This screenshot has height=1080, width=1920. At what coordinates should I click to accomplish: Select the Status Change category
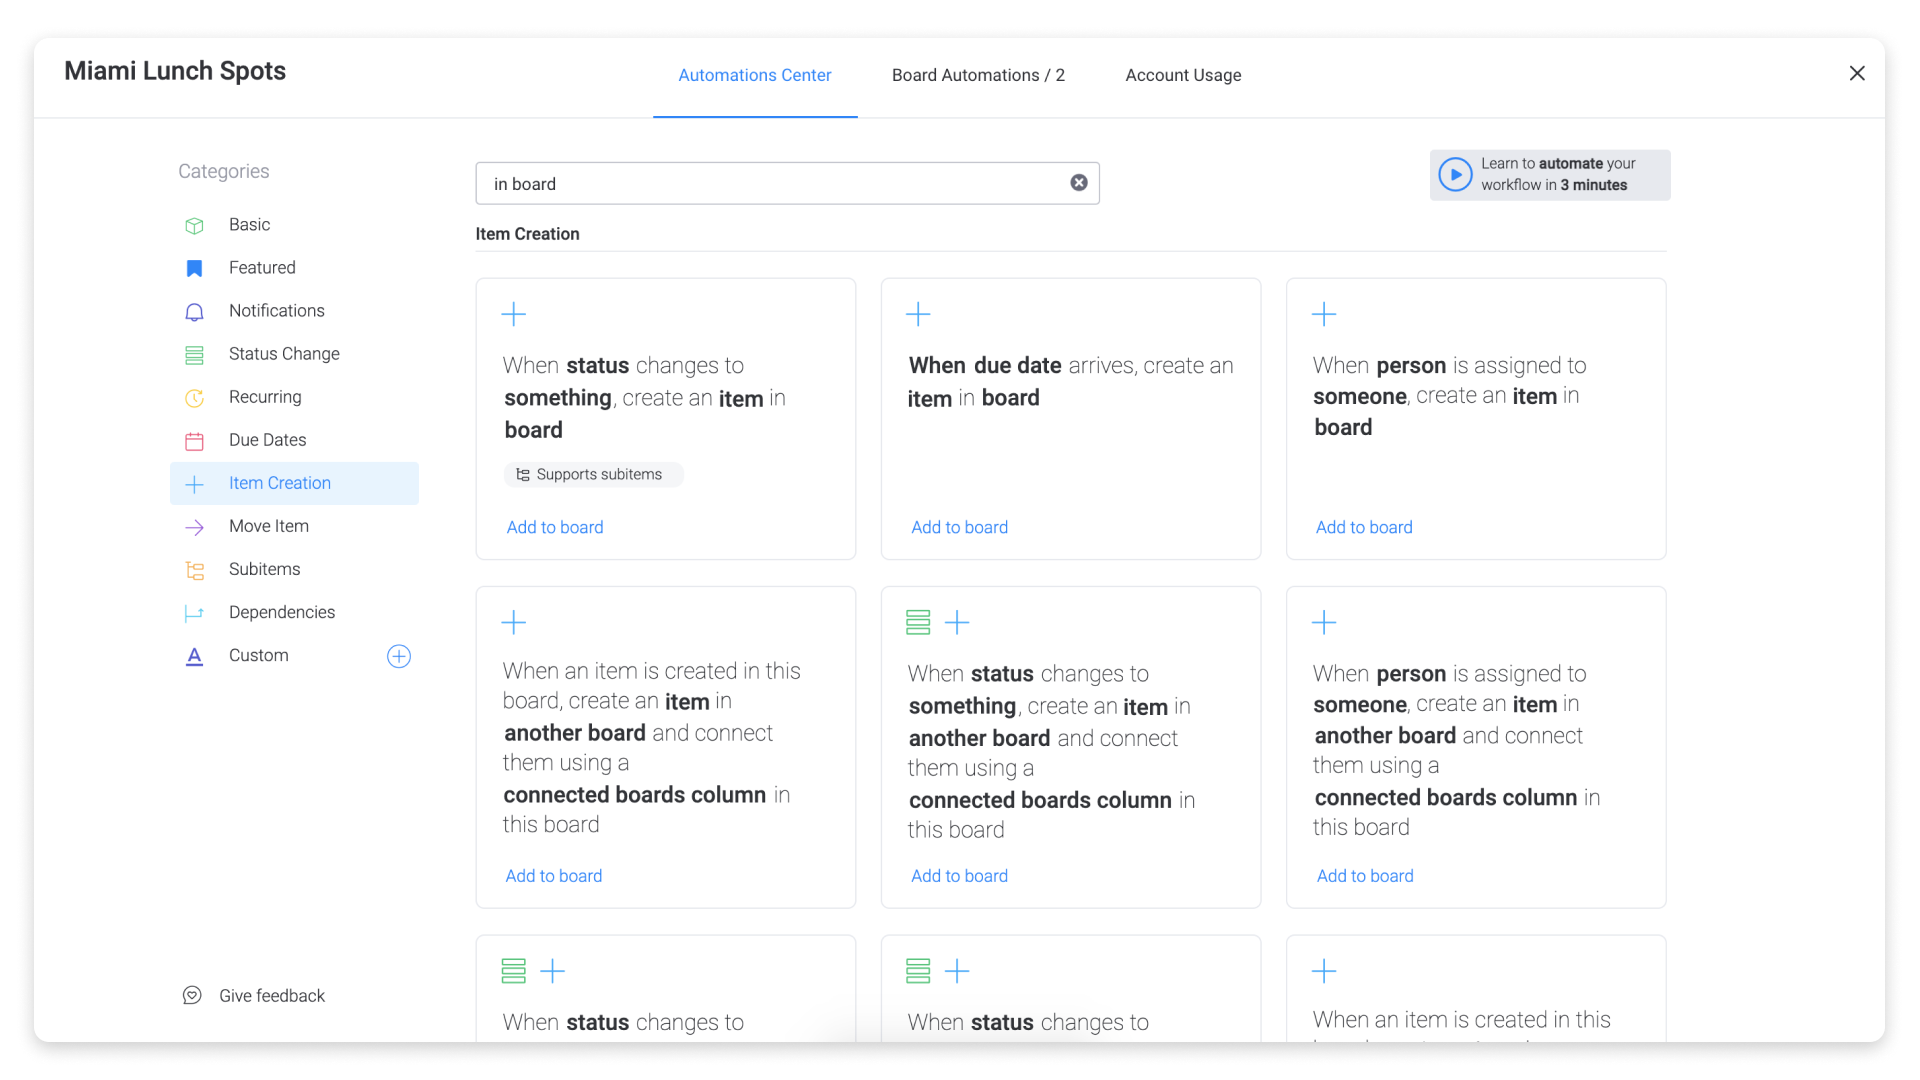pos(283,354)
